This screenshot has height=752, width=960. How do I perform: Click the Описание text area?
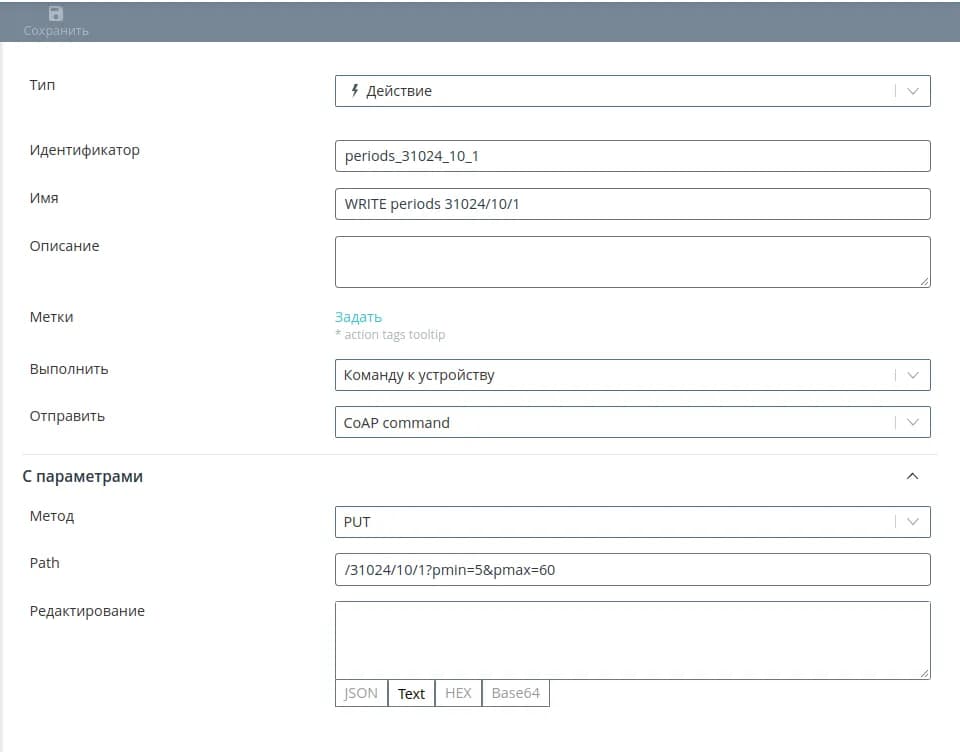tap(632, 262)
